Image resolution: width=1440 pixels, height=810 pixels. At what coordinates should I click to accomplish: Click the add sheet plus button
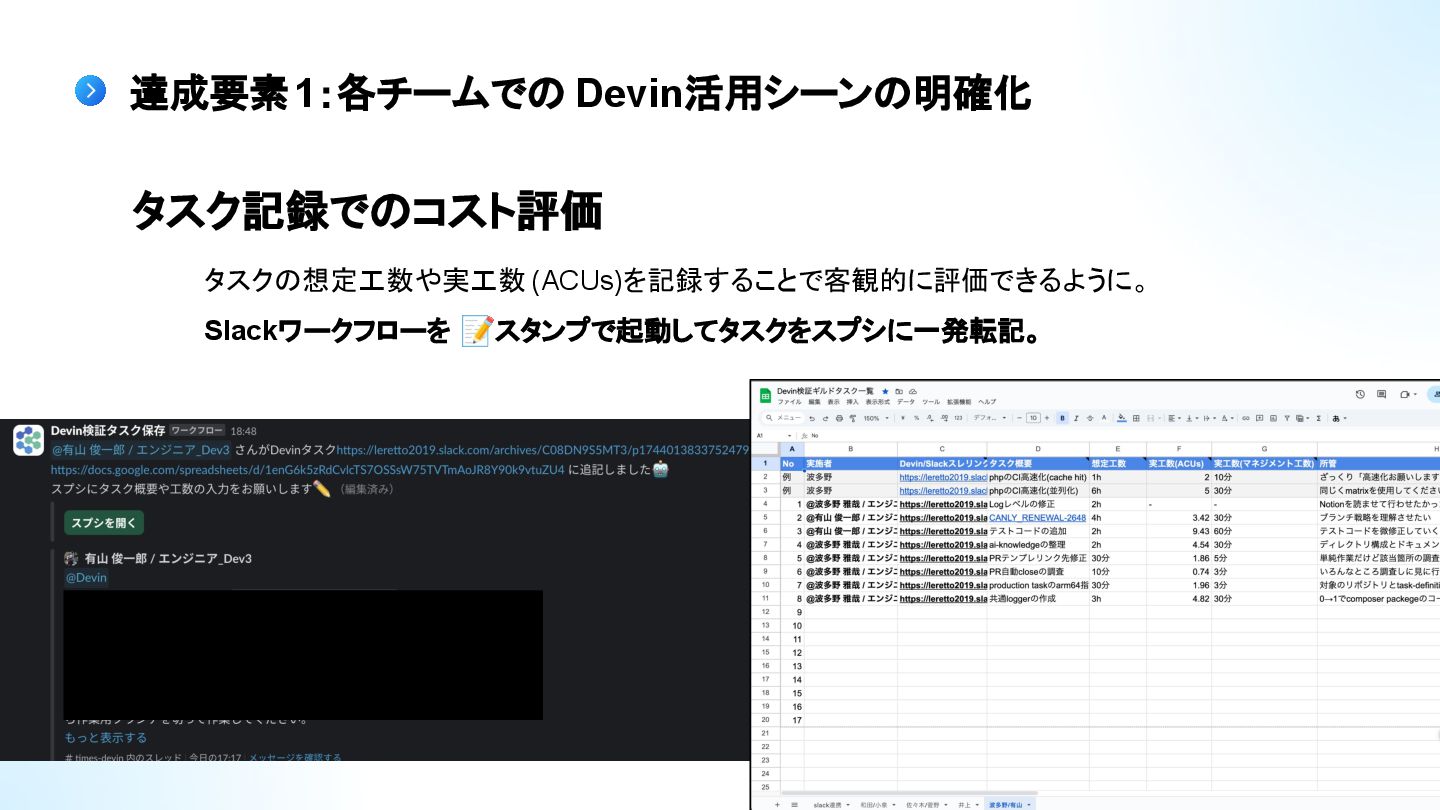(x=777, y=805)
